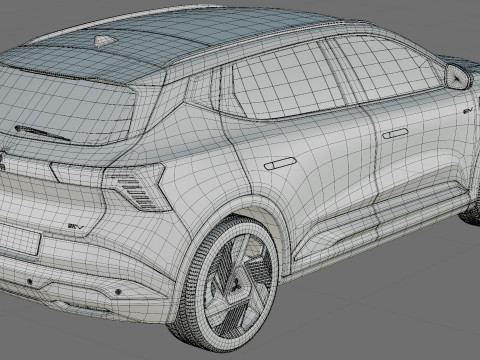Click the side mirror of the car model

tap(459, 77)
